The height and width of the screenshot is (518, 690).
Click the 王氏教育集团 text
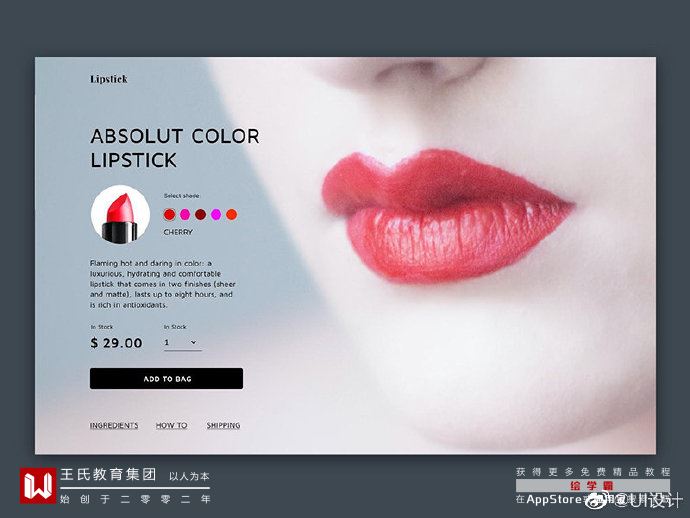coord(108,474)
